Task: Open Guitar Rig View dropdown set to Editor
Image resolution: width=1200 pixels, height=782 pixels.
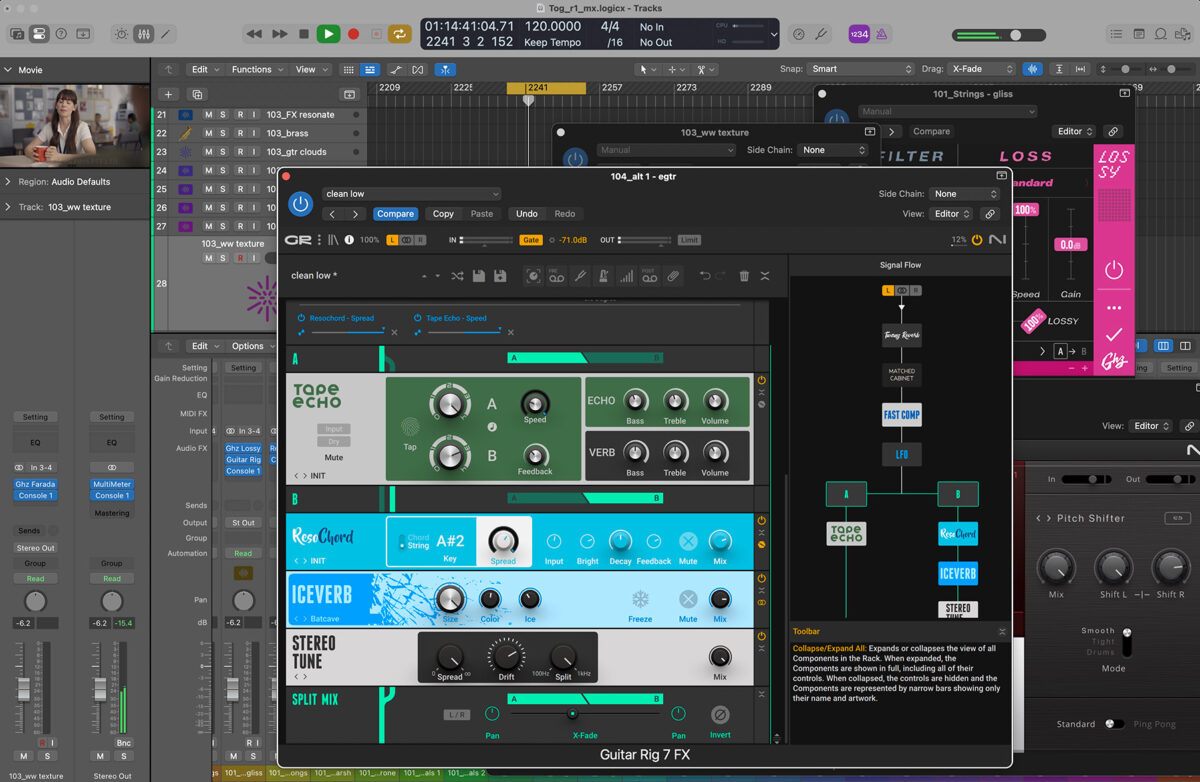Action: pos(950,214)
